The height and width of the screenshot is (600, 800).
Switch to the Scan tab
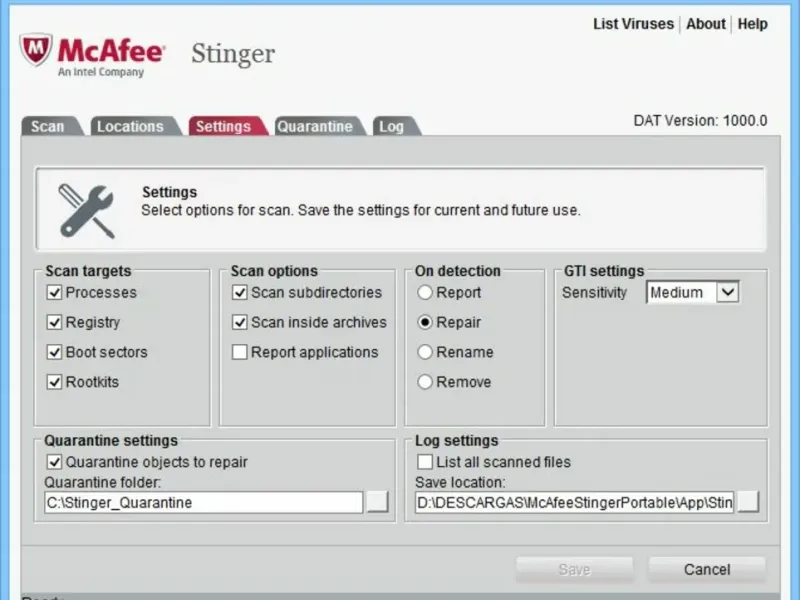(x=50, y=126)
